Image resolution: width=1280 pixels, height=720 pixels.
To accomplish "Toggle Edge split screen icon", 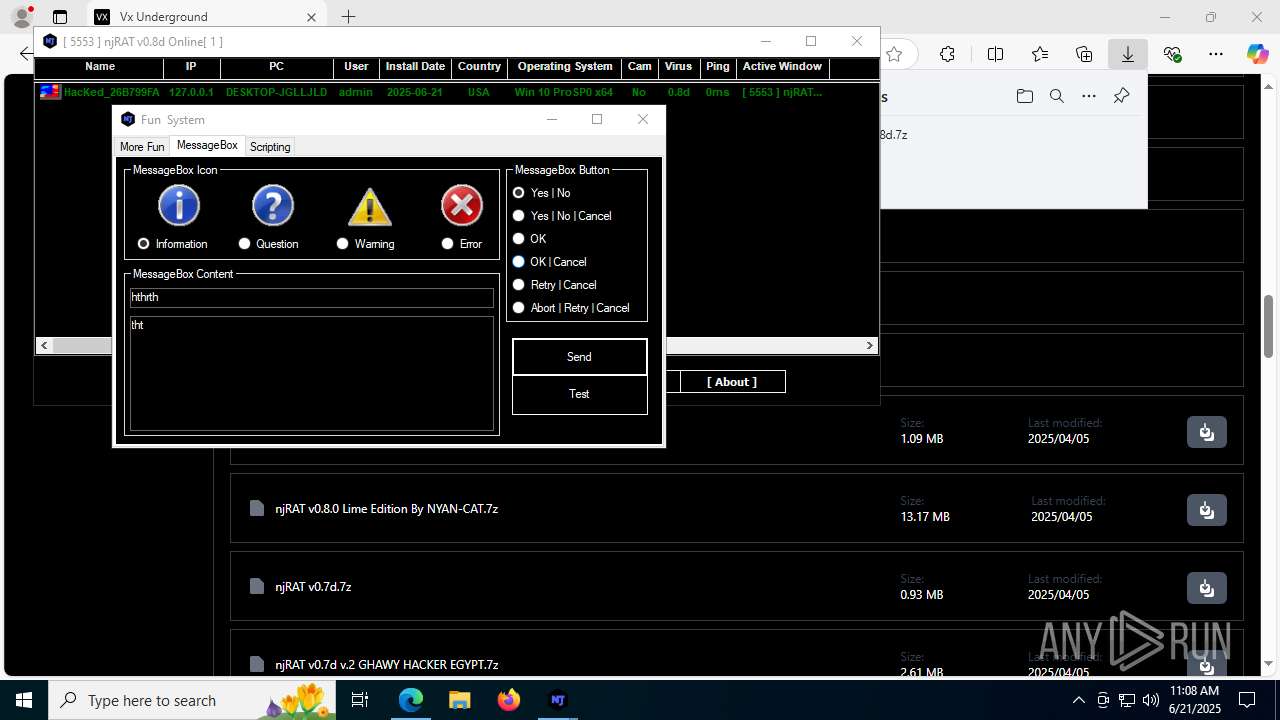I will pyautogui.click(x=995, y=54).
